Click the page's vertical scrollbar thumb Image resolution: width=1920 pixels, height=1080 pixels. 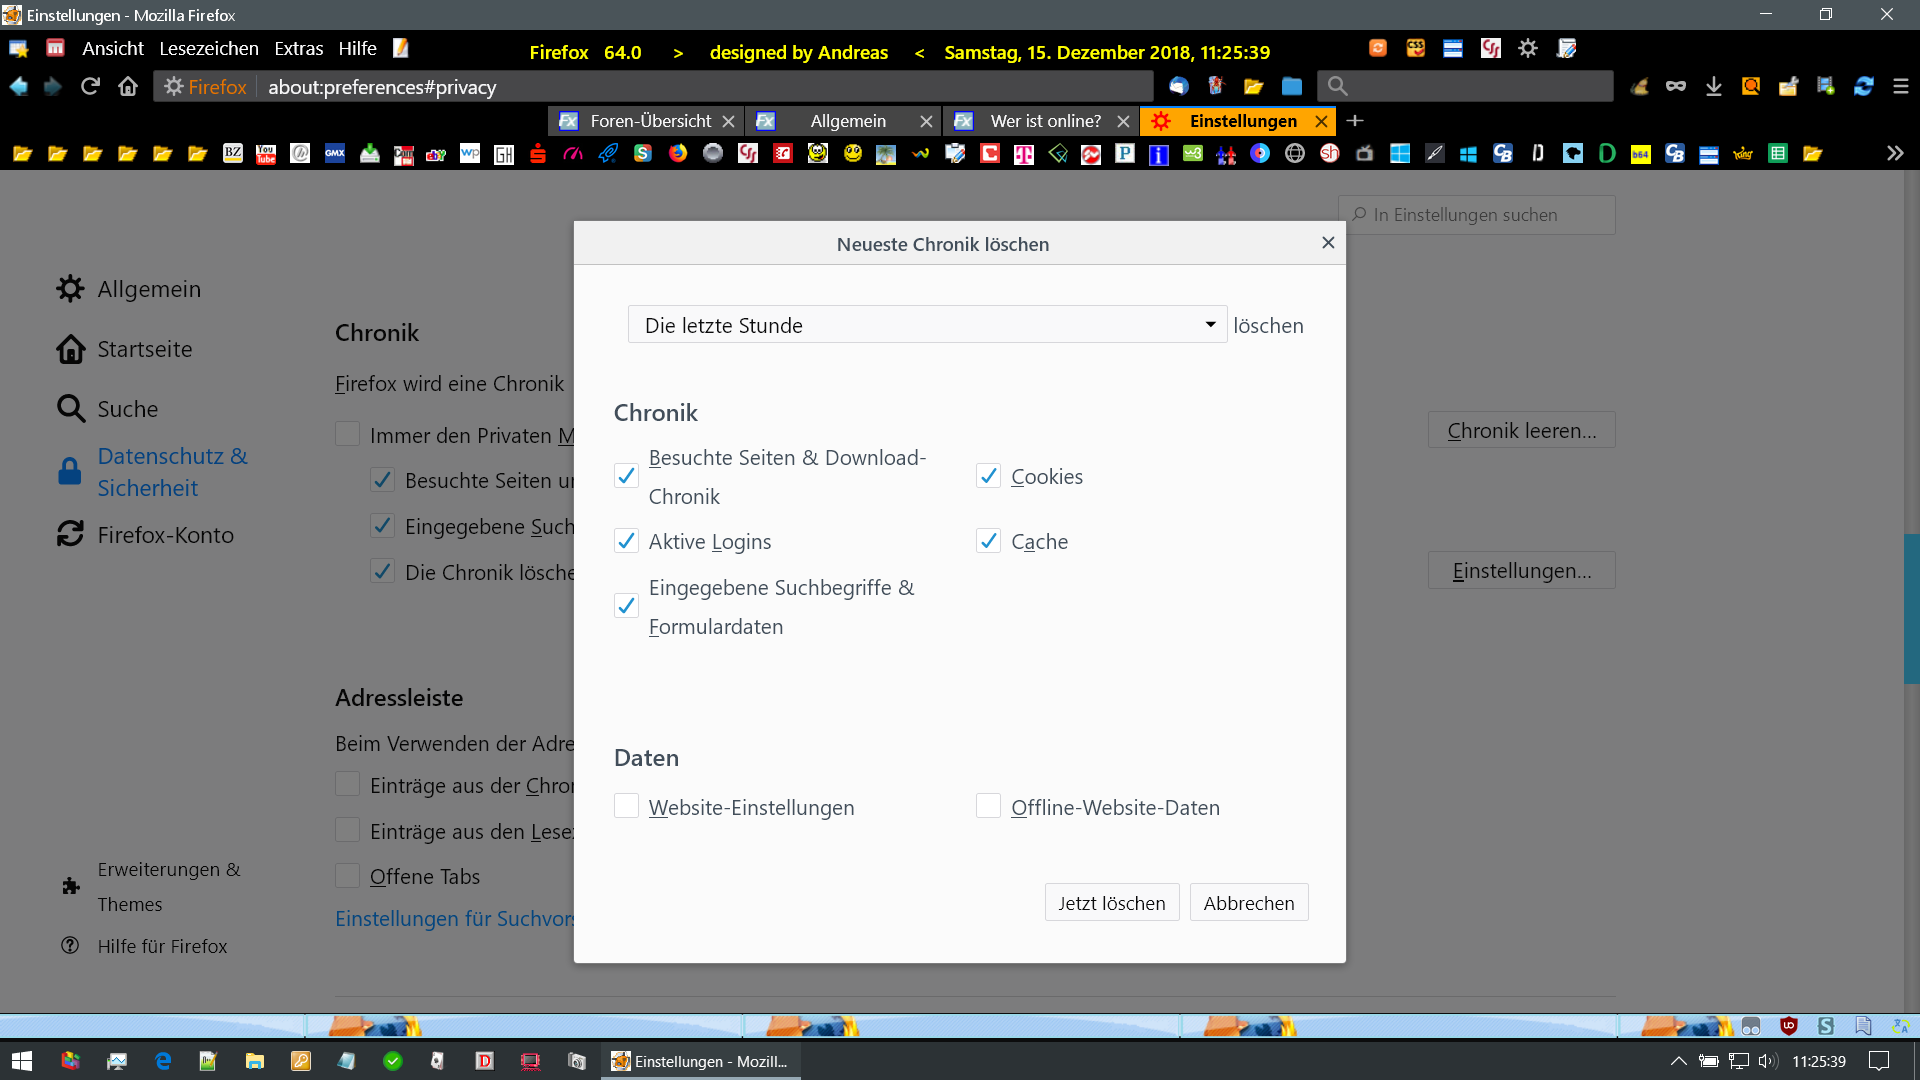point(1911,610)
